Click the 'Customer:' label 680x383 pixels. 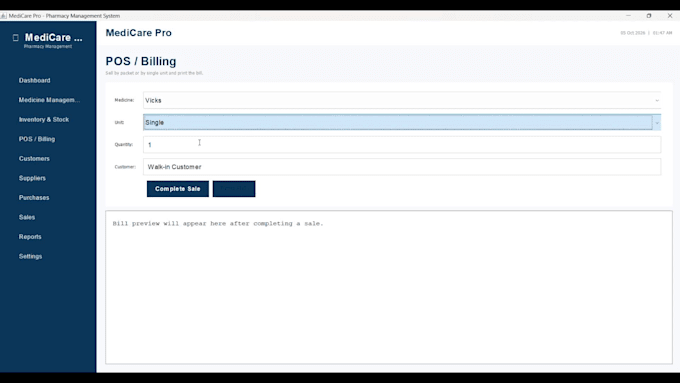pyautogui.click(x=125, y=167)
